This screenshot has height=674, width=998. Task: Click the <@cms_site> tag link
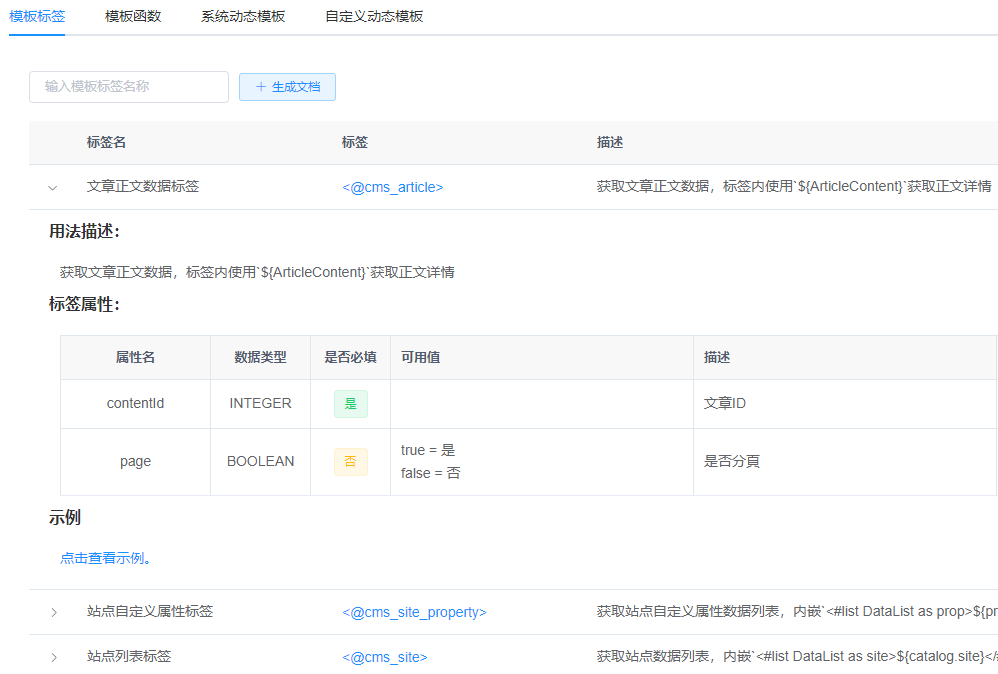pyautogui.click(x=384, y=657)
